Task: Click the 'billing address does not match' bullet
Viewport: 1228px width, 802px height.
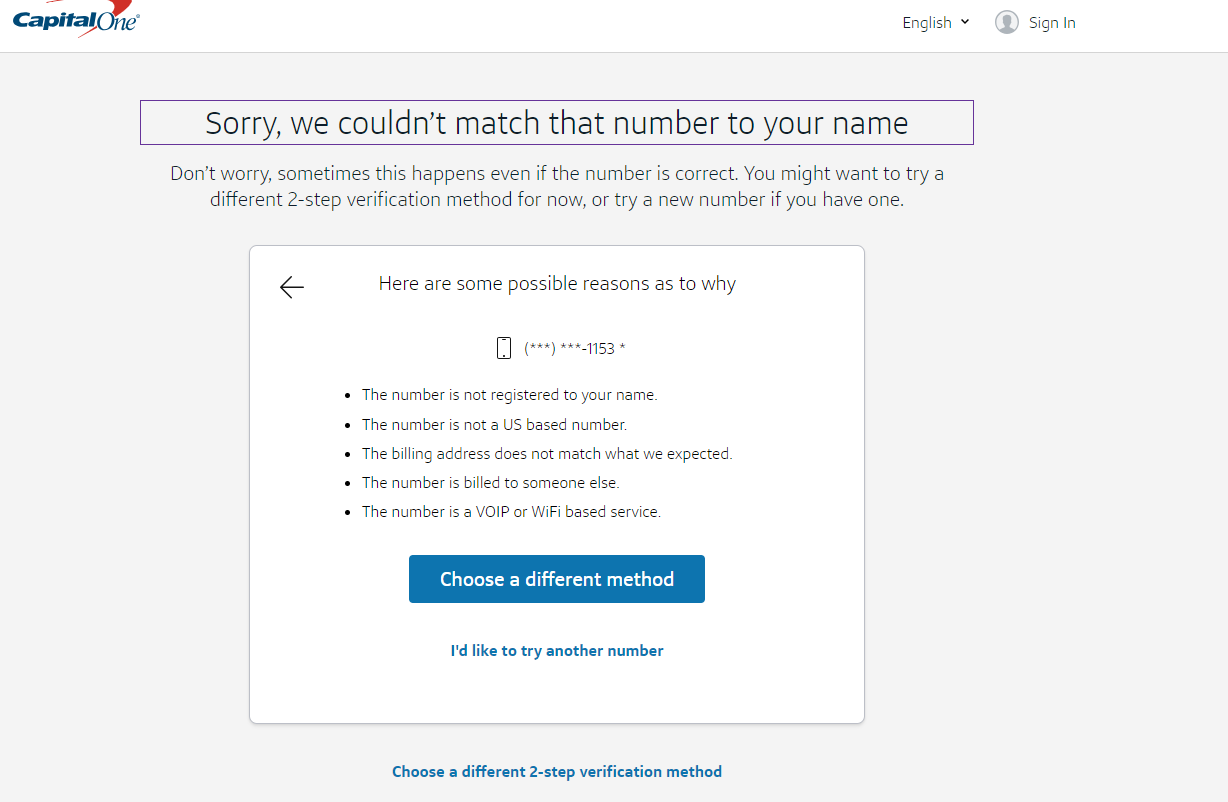Action: pos(547,454)
